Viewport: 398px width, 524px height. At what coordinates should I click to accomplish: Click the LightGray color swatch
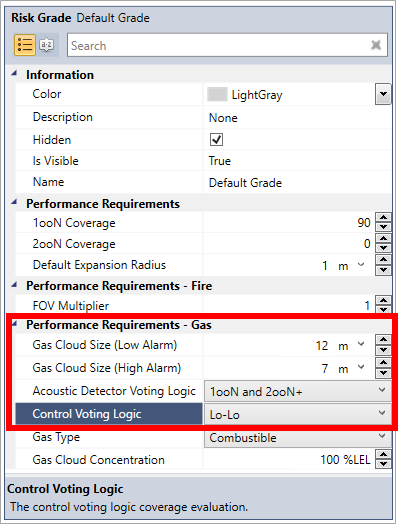pyautogui.click(x=217, y=94)
